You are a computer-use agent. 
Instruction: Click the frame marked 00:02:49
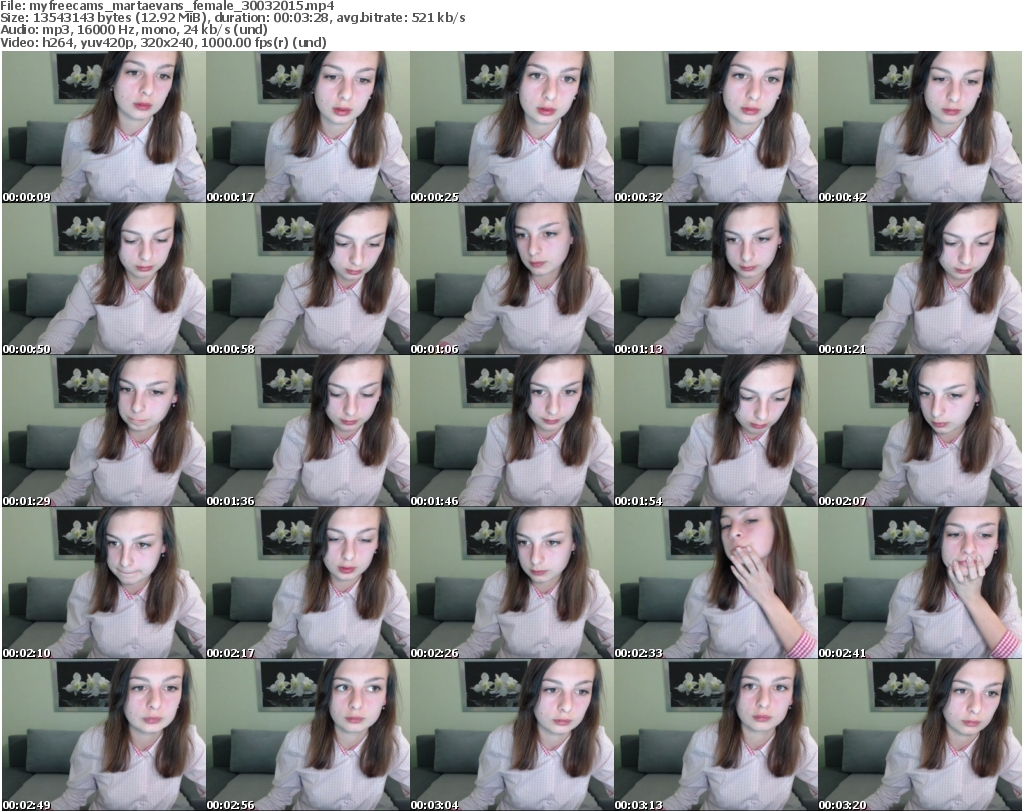point(104,735)
